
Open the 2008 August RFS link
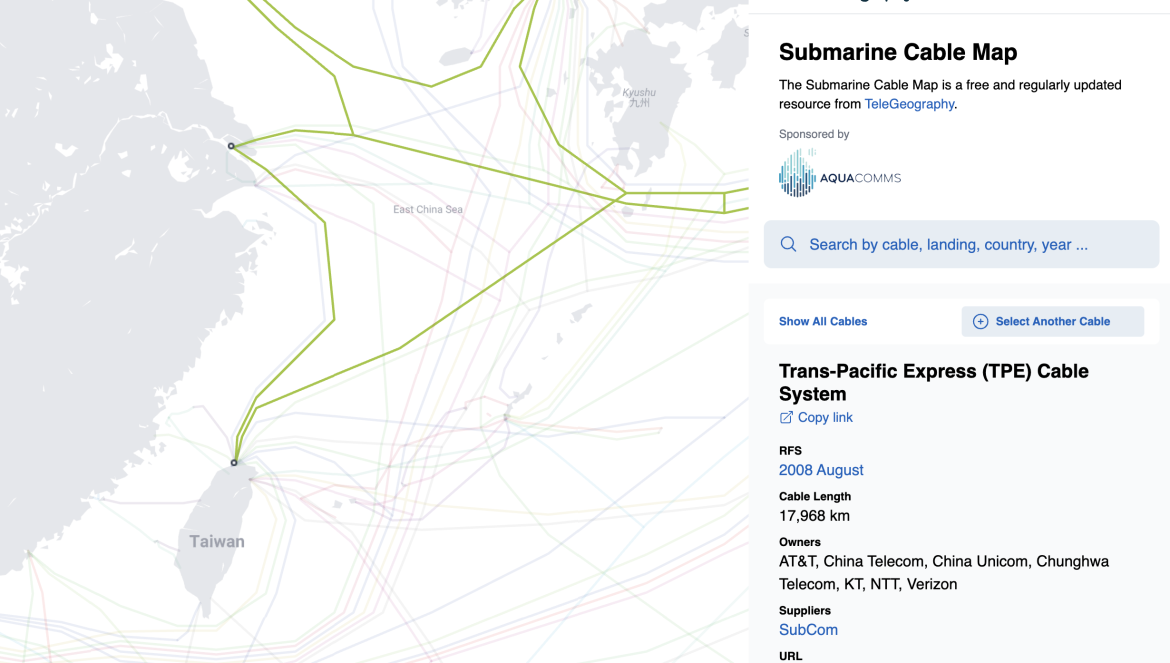pyautogui.click(x=821, y=470)
